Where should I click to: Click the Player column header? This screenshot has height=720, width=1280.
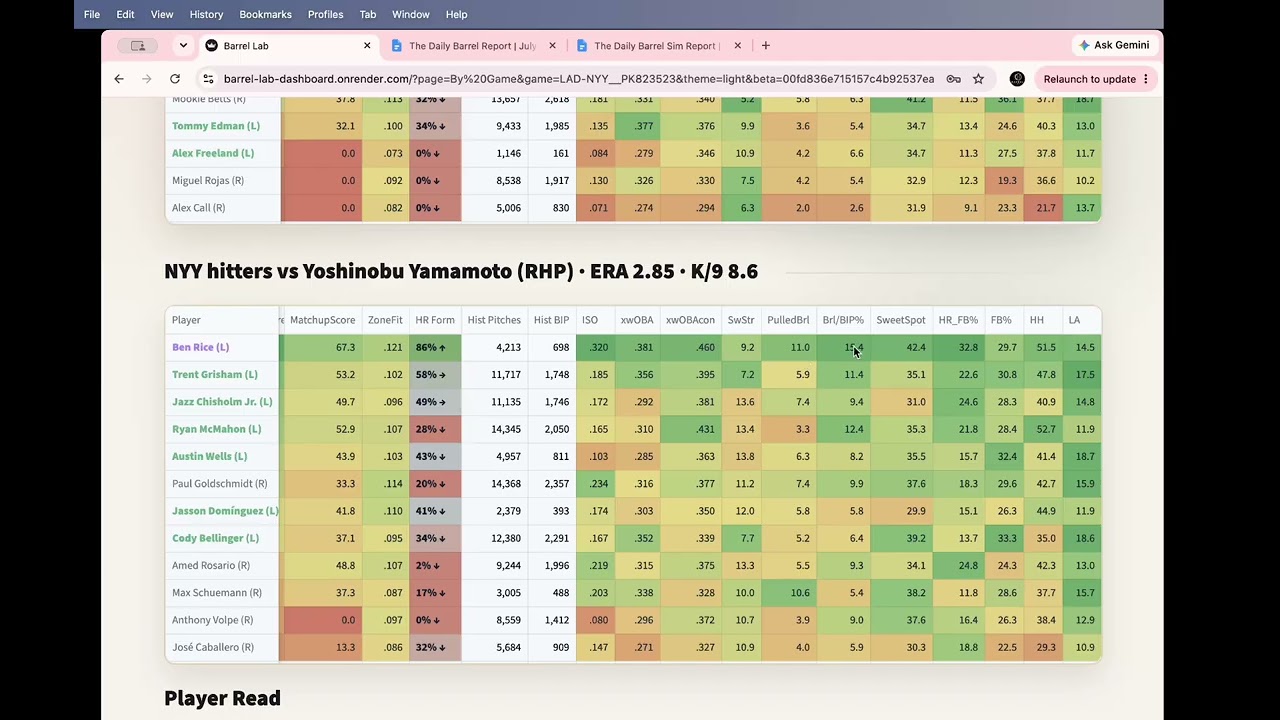click(222, 320)
